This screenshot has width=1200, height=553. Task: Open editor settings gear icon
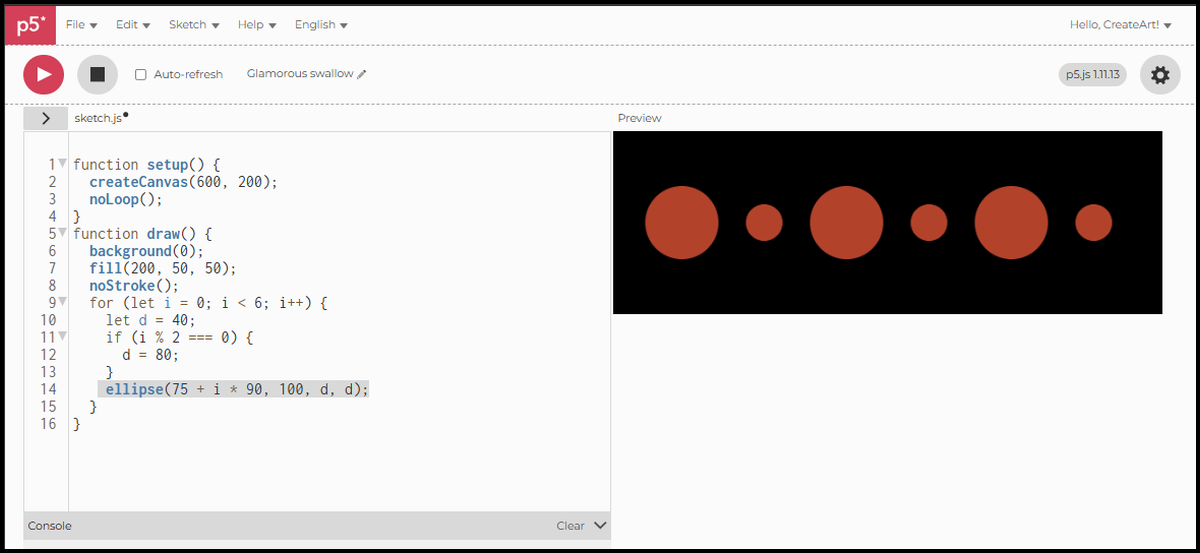tap(1160, 75)
